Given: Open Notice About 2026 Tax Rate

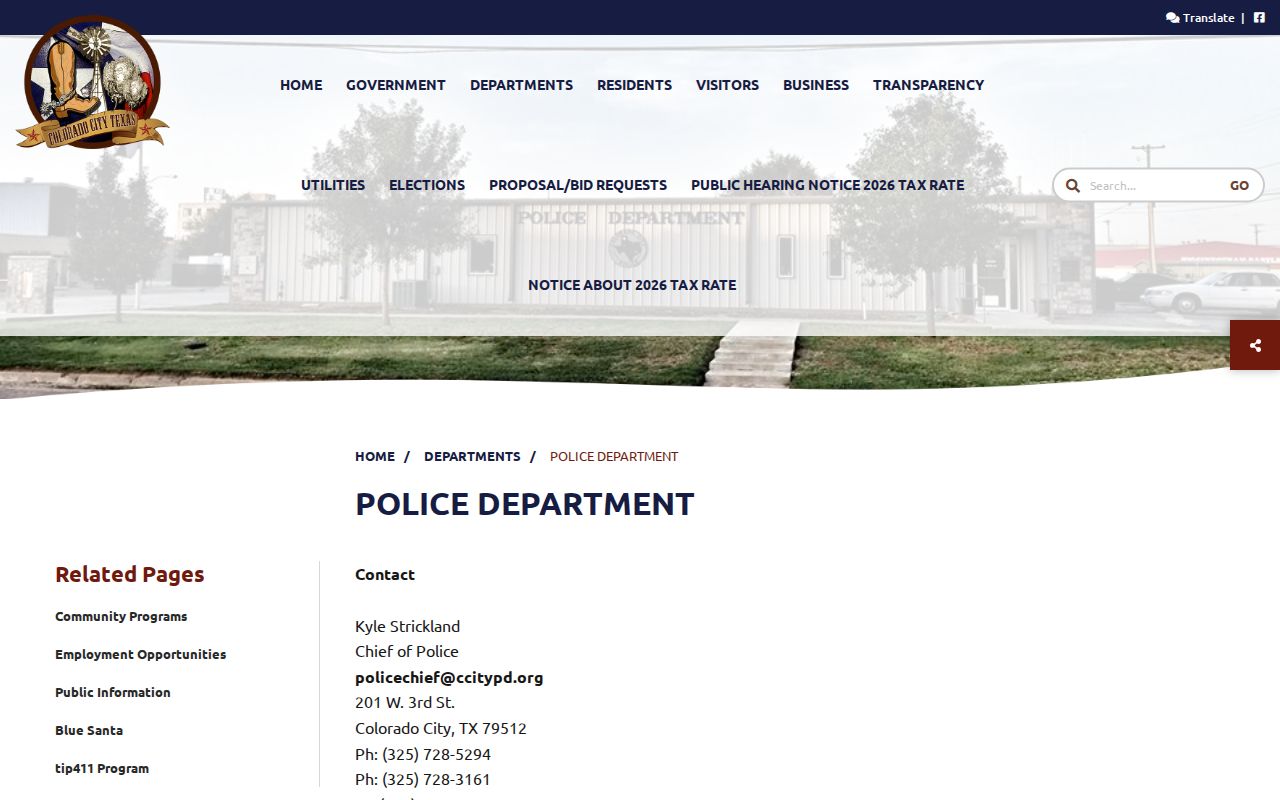Looking at the screenshot, I should [x=632, y=285].
